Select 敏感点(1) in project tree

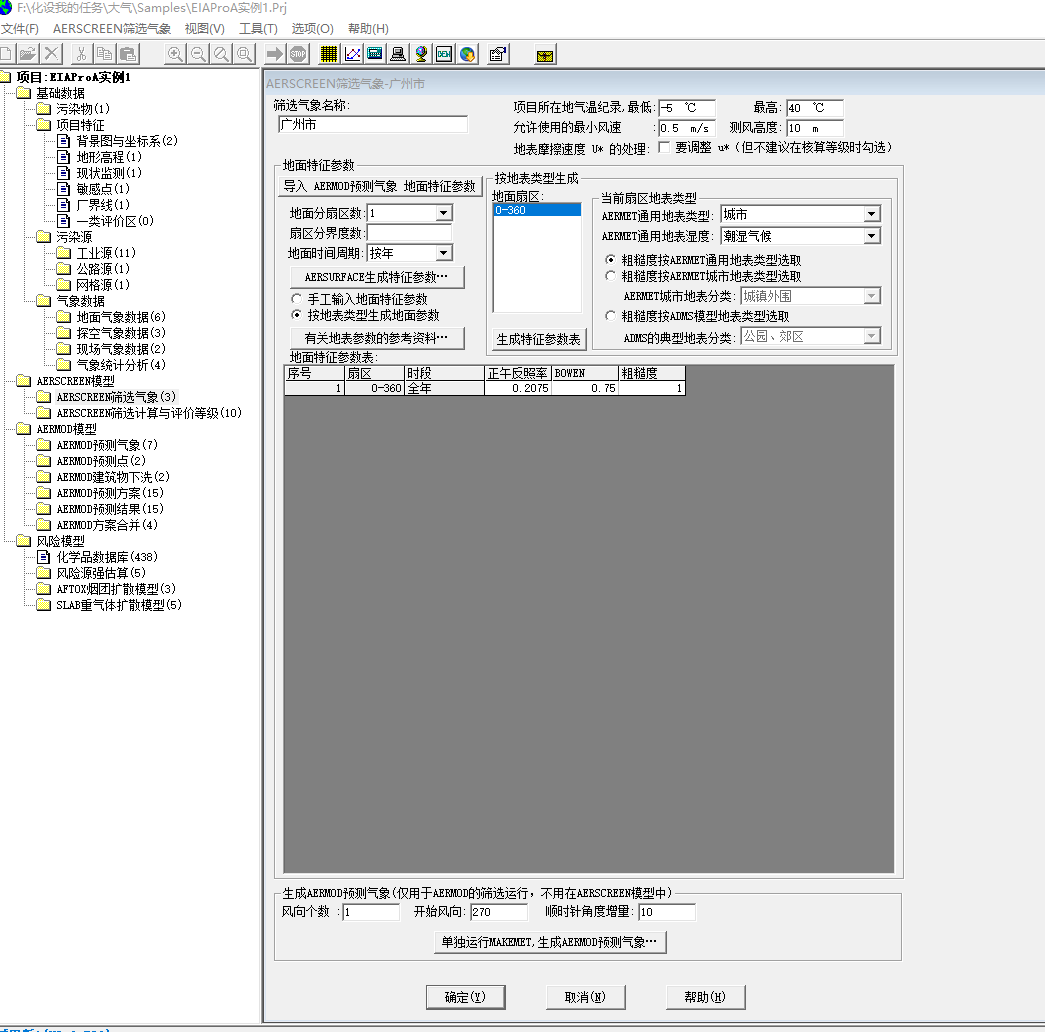click(103, 189)
